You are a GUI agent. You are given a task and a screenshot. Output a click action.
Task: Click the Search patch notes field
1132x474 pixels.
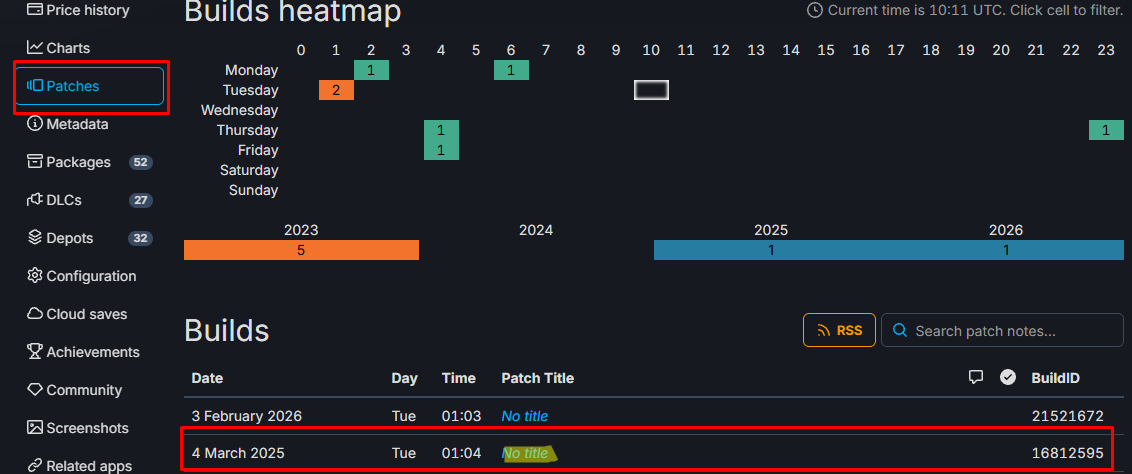coord(1002,330)
